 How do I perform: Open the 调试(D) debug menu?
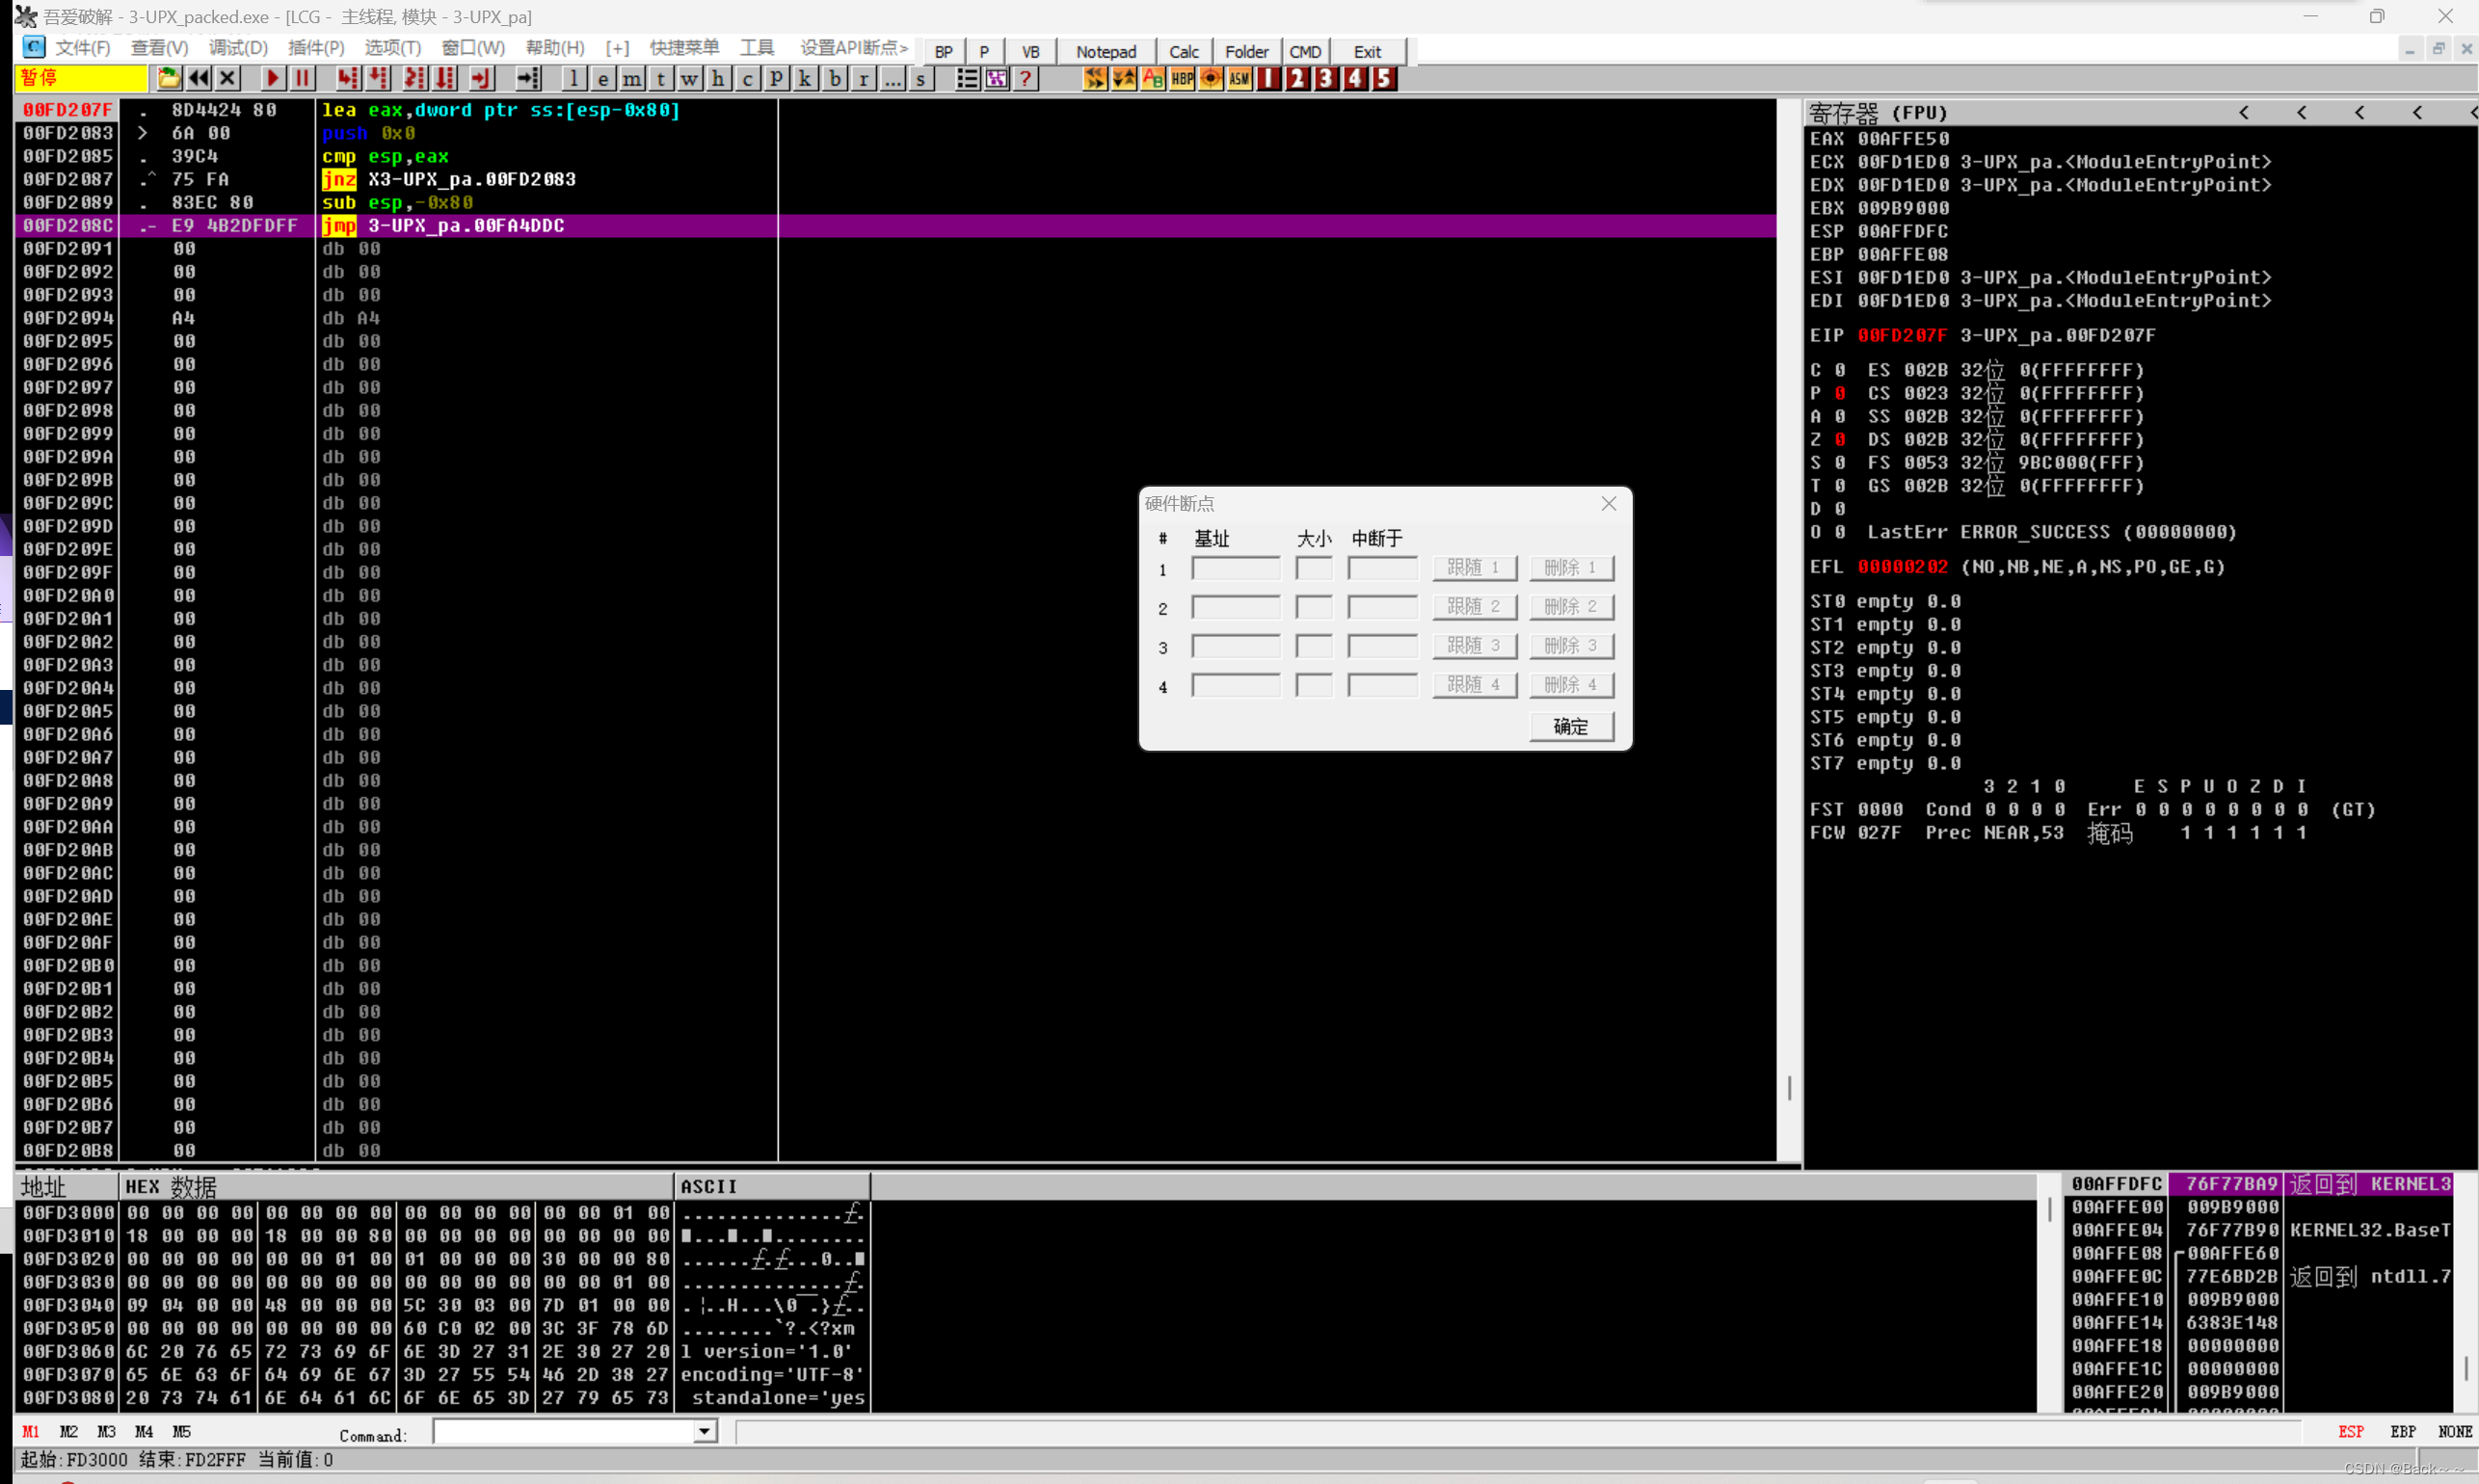point(238,48)
